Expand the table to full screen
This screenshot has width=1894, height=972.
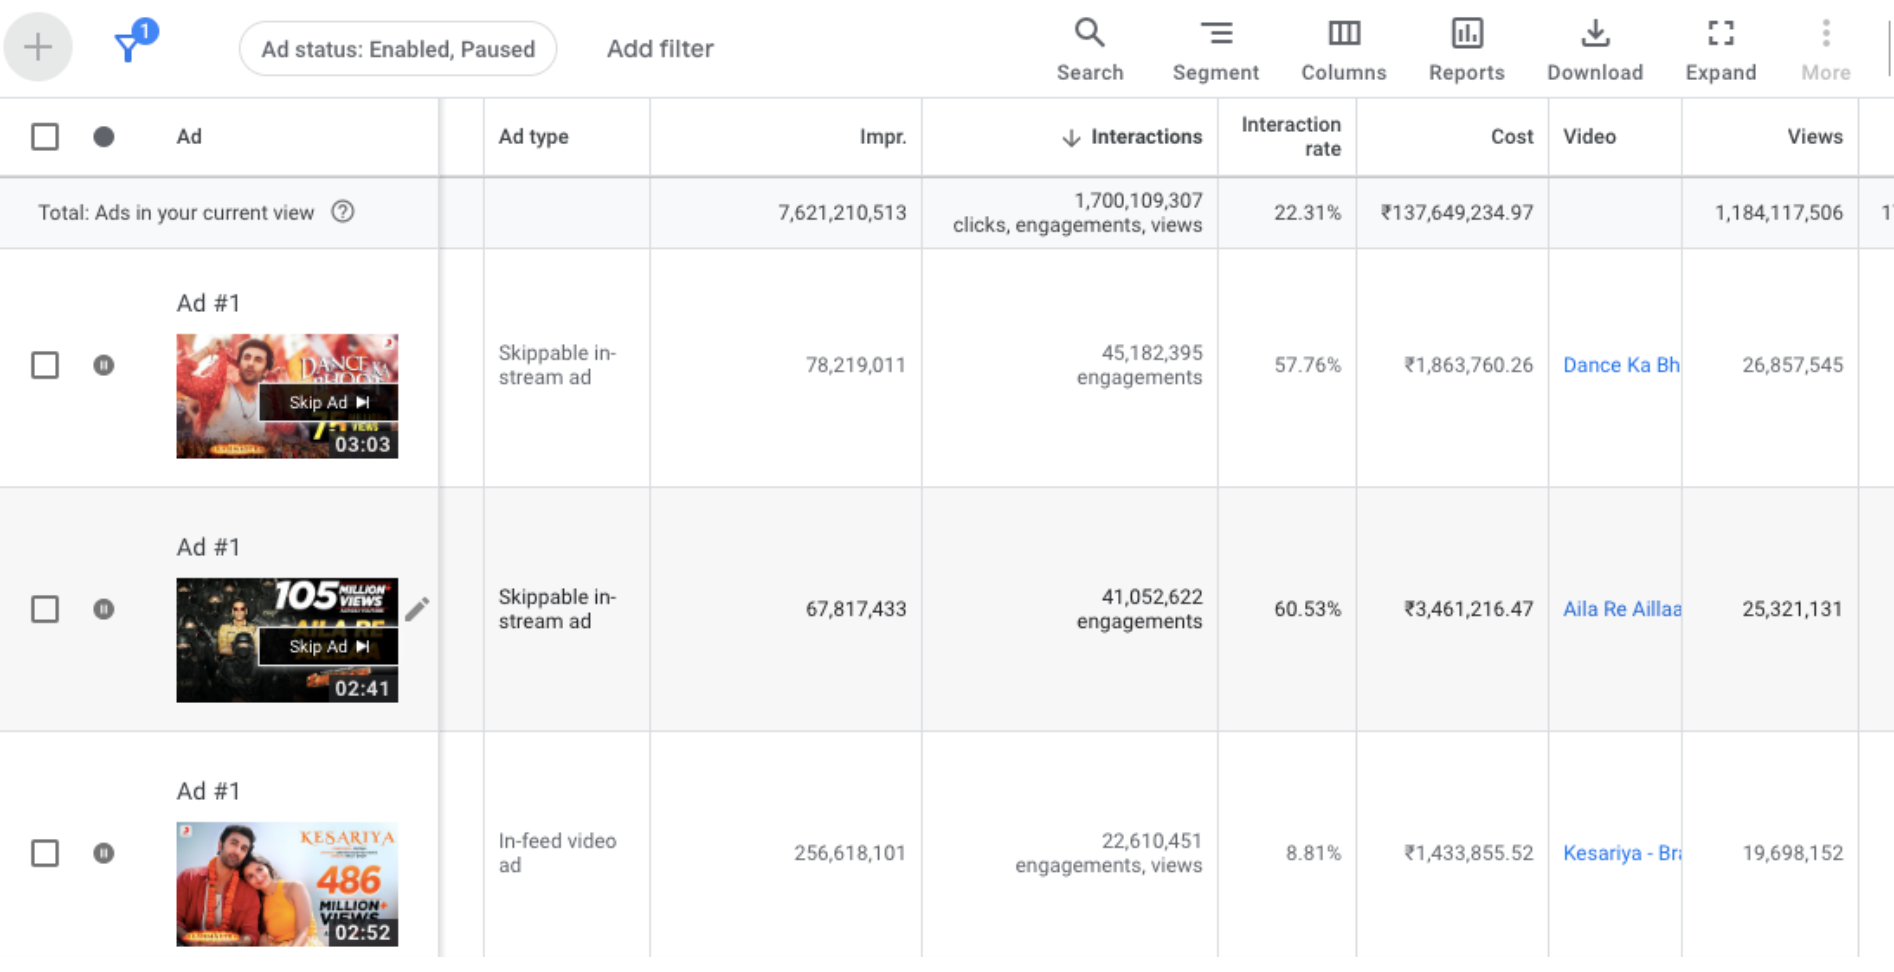[x=1720, y=48]
